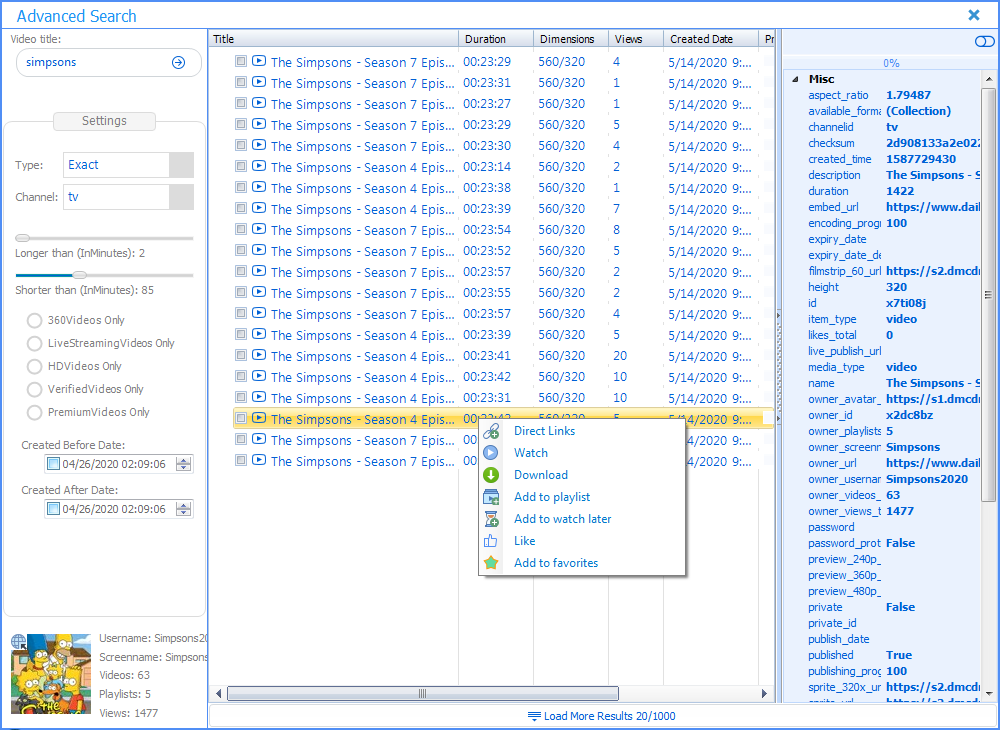Click the horizontal scrollbar right arrow
The height and width of the screenshot is (730, 1000).
coord(765,693)
